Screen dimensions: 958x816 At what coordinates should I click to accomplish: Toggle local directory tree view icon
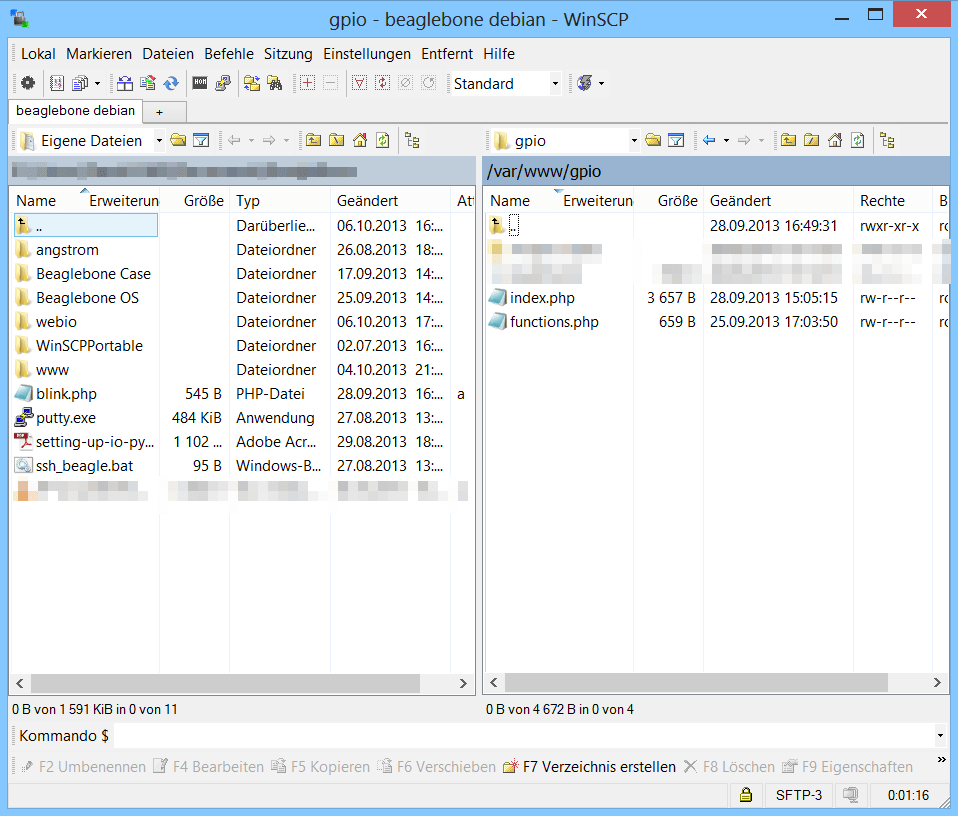coord(412,140)
